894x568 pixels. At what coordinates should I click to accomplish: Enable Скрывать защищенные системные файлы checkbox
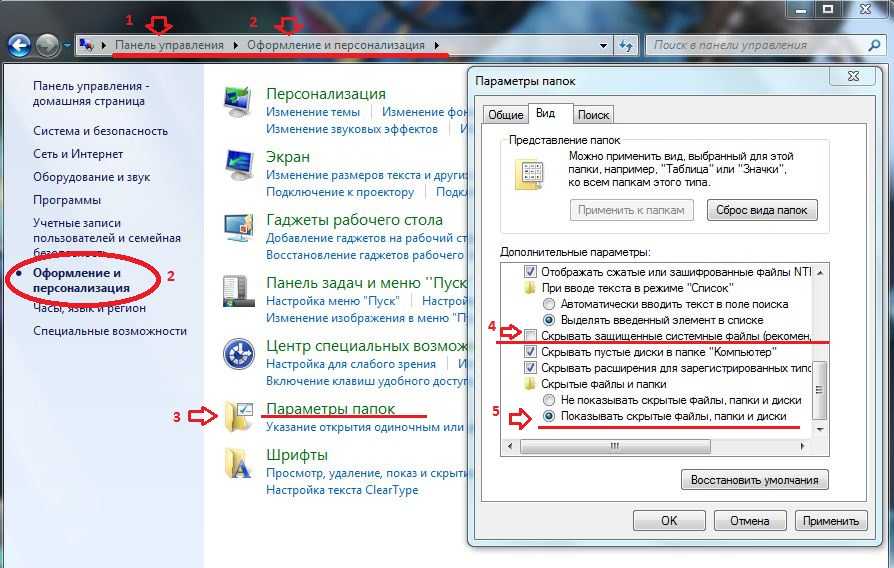(x=530, y=335)
